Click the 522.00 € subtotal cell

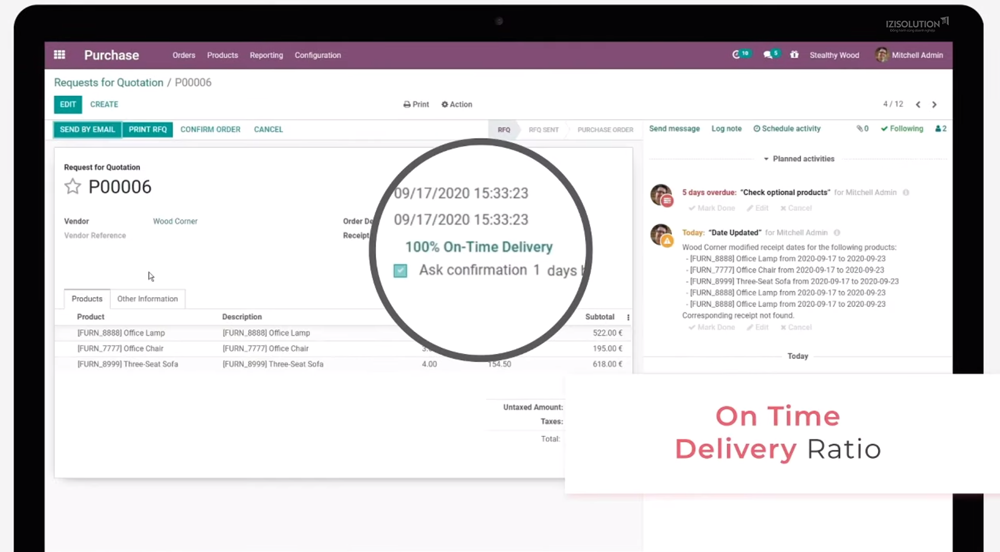(607, 333)
